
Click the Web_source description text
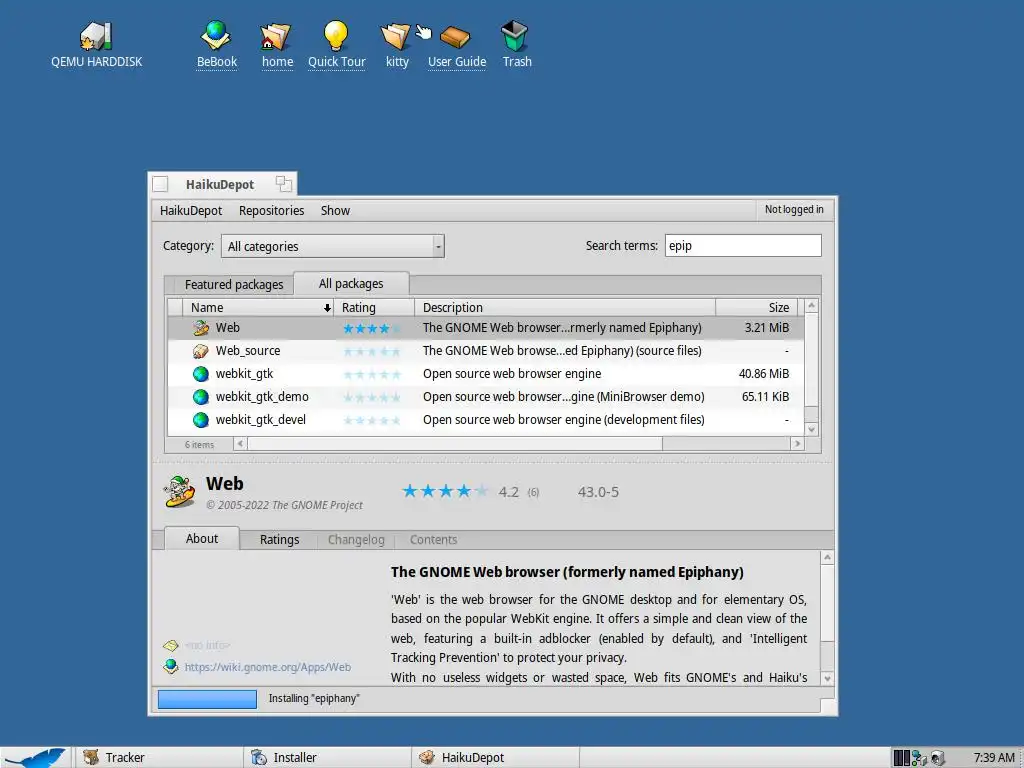(562, 351)
